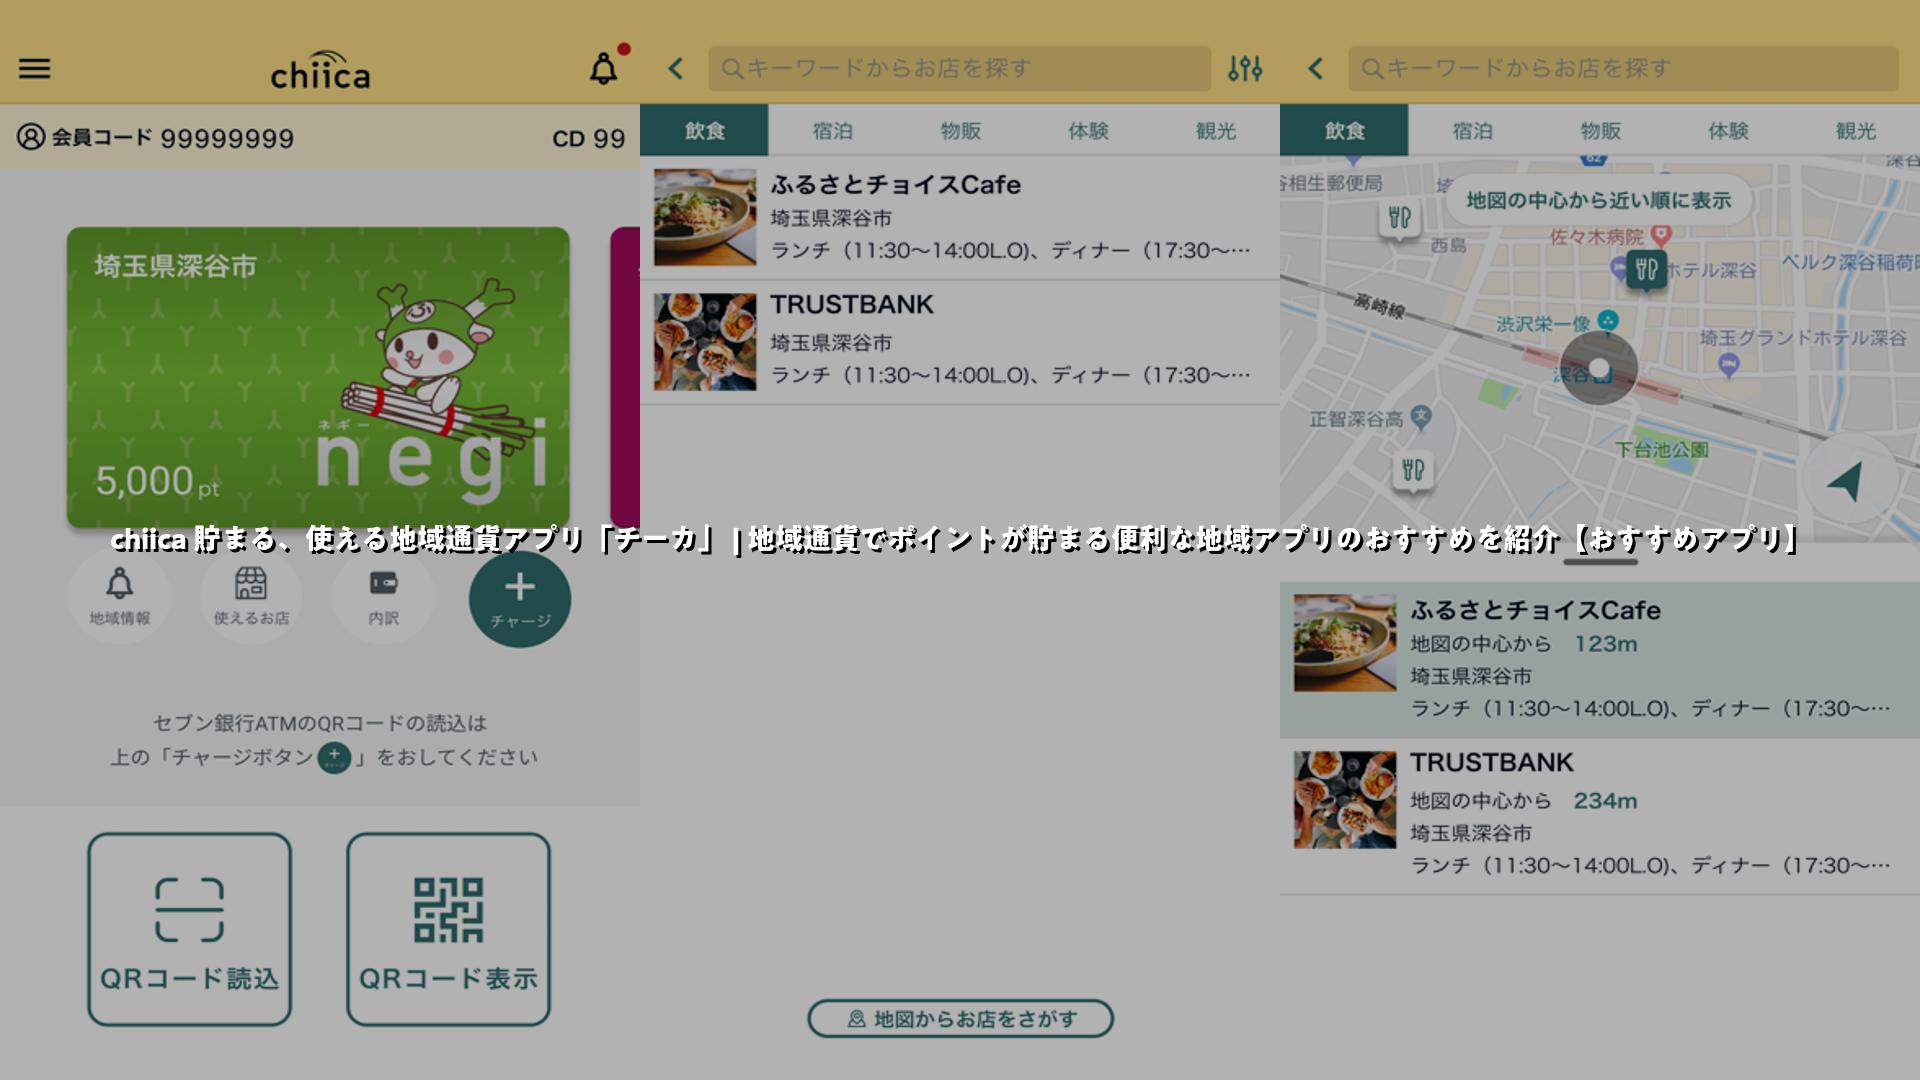The image size is (1920, 1080).
Task: Tap 地図からお店をさがす button
Action: pyautogui.click(x=960, y=1018)
